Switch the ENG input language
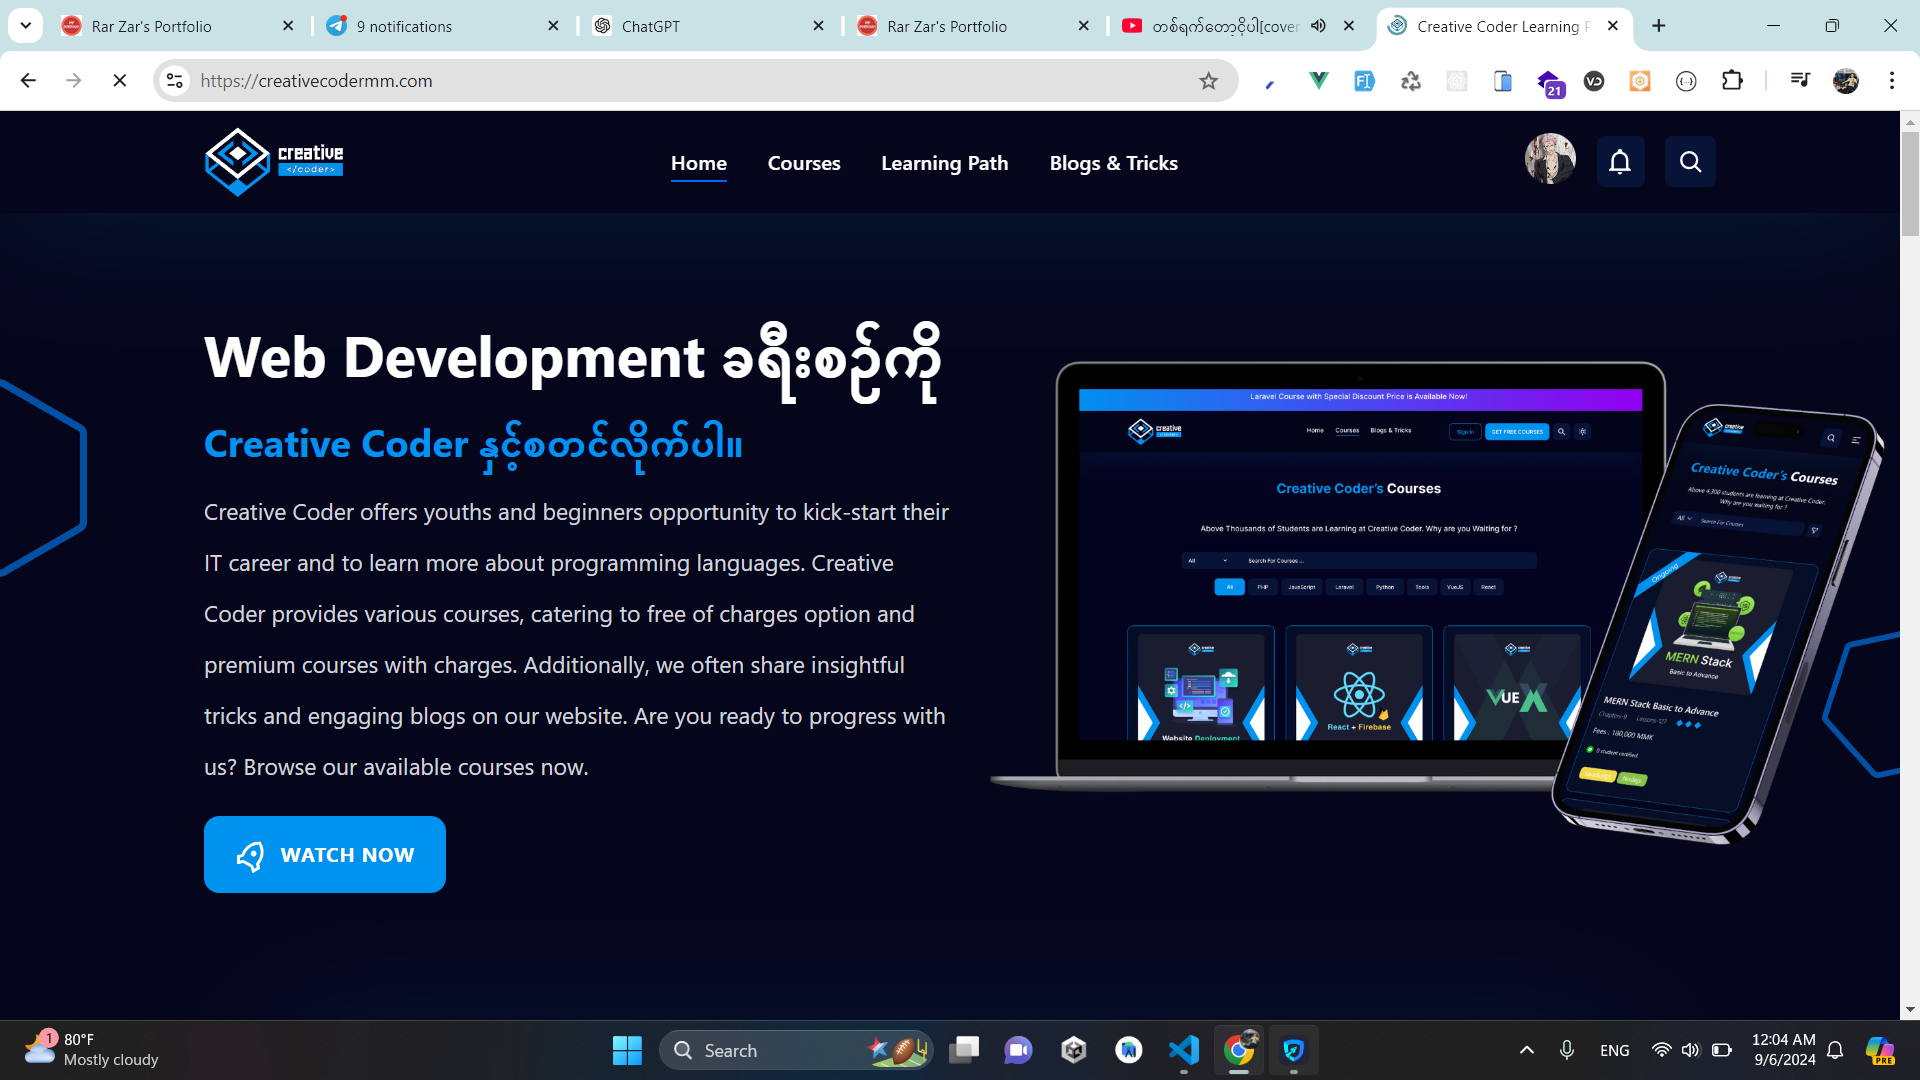This screenshot has height=1080, width=1920. [1614, 1050]
